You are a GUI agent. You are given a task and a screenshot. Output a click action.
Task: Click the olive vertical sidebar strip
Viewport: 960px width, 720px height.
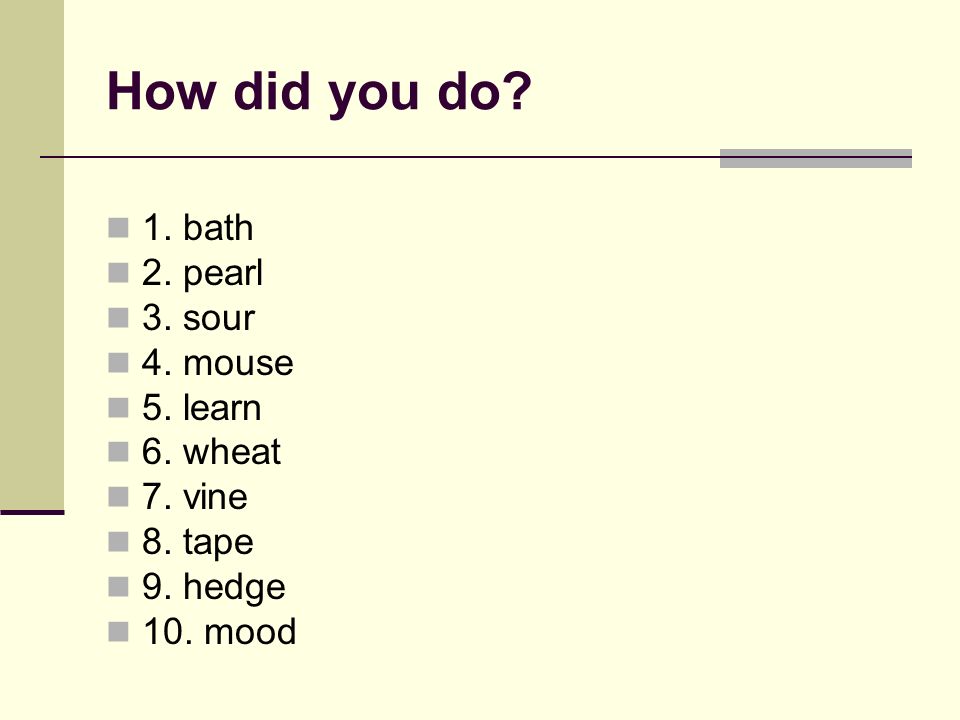pos(32,254)
